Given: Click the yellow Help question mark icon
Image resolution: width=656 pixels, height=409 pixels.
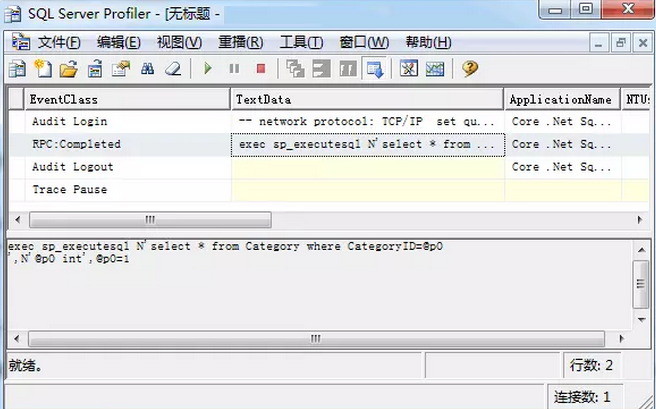Looking at the screenshot, I should pyautogui.click(x=470, y=68).
